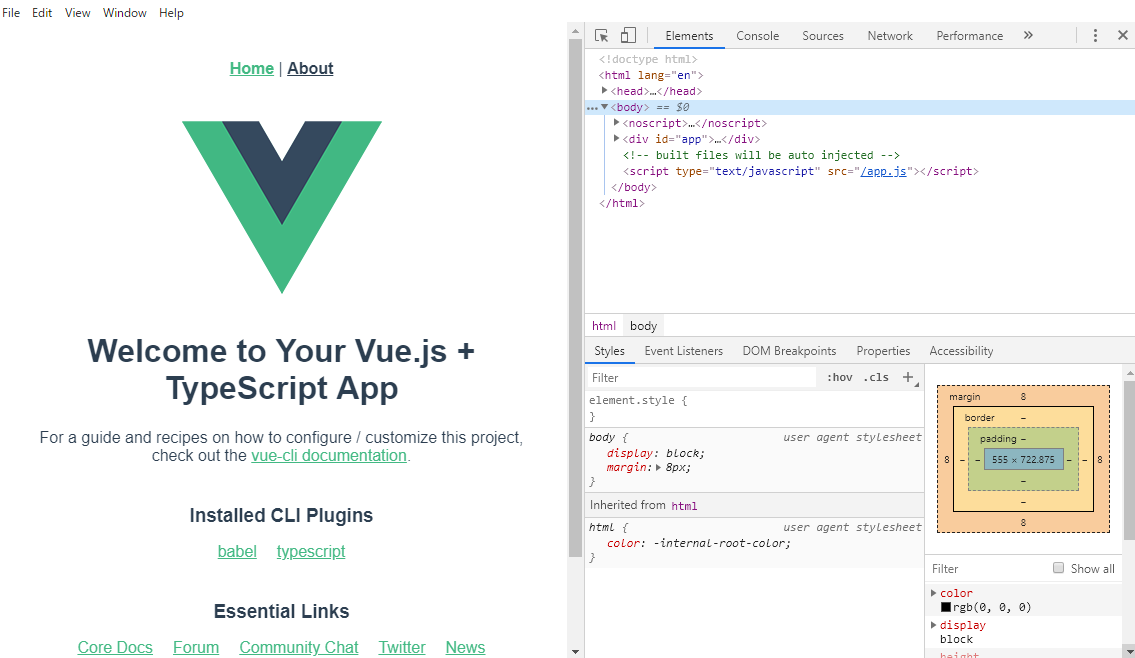The image size is (1135, 658).
Task: Switch to the Network tab
Action: 890,35
